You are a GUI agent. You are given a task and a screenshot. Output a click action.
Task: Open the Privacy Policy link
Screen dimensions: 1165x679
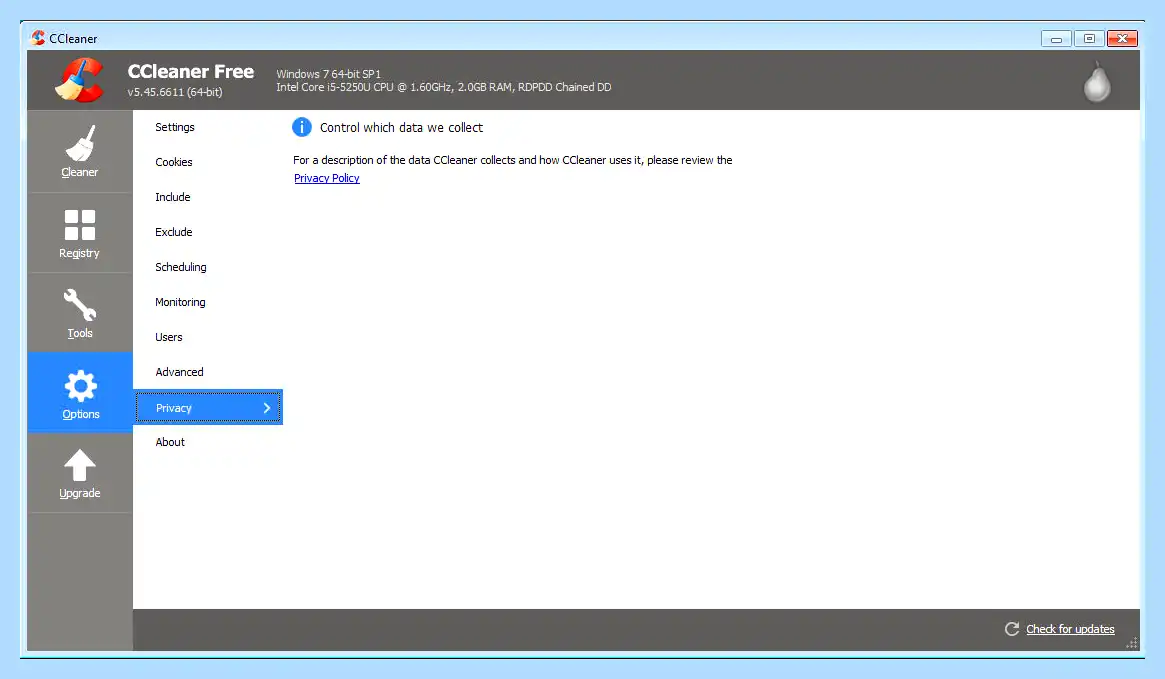[x=327, y=178]
